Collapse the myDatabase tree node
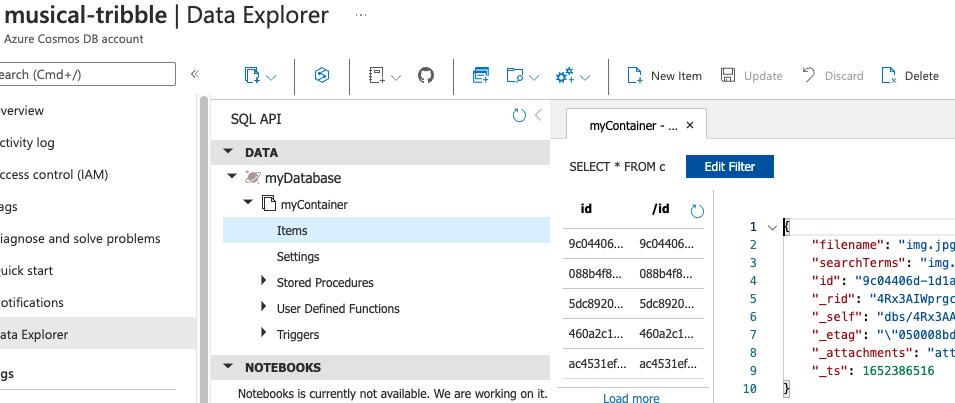 click(231, 176)
